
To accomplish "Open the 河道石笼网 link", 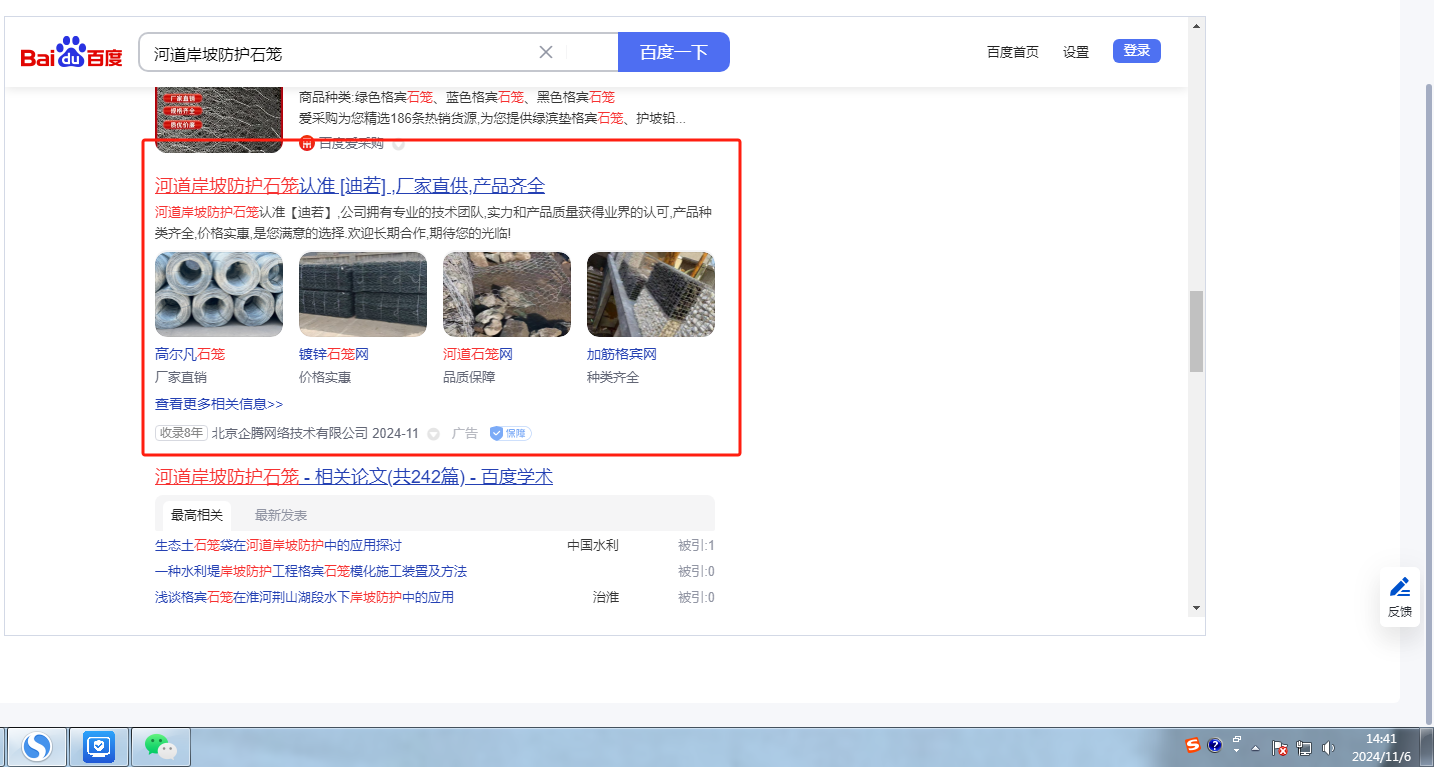I will click(478, 354).
